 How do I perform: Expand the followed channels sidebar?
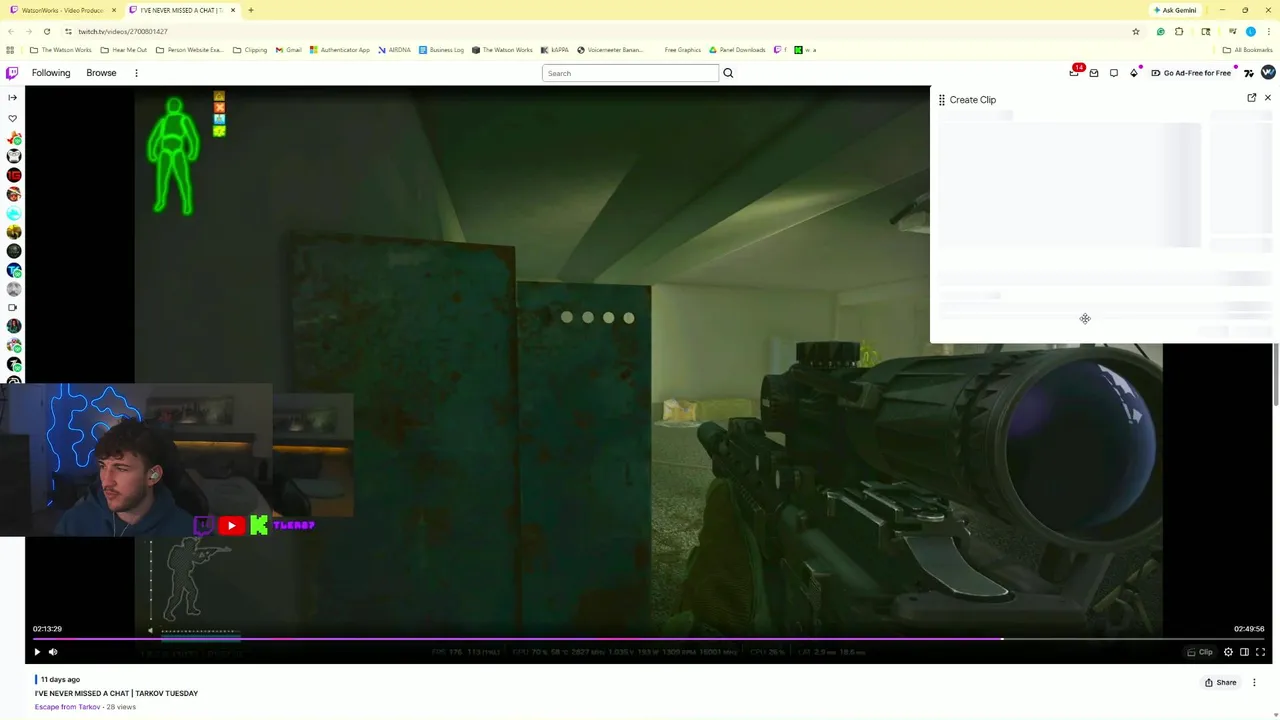coord(12,97)
